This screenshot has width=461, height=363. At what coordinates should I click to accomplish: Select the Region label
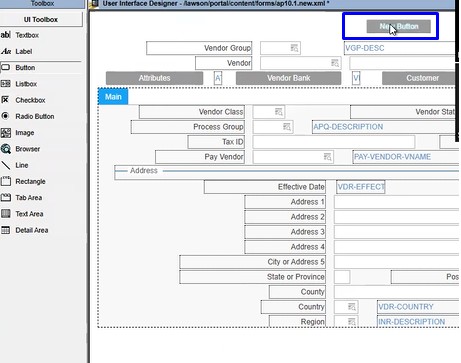(297, 322)
